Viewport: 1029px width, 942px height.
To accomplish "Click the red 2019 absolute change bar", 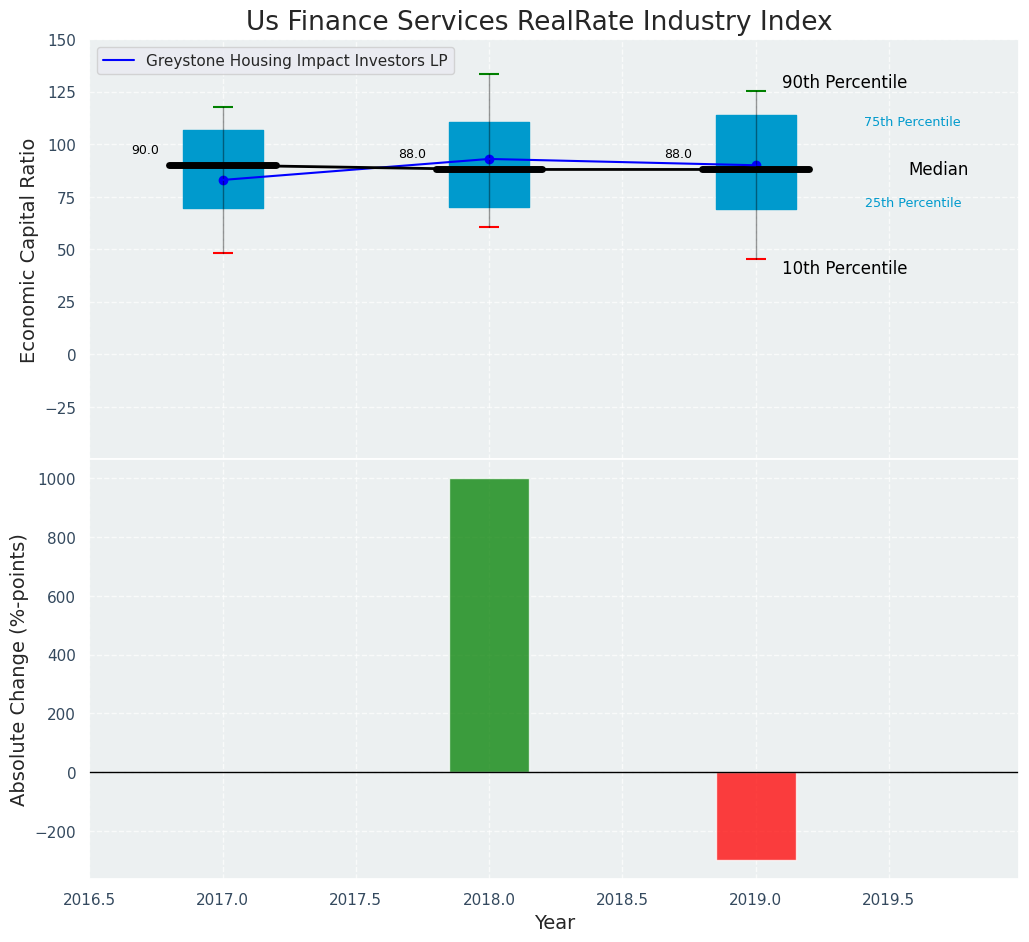I will (x=756, y=815).
